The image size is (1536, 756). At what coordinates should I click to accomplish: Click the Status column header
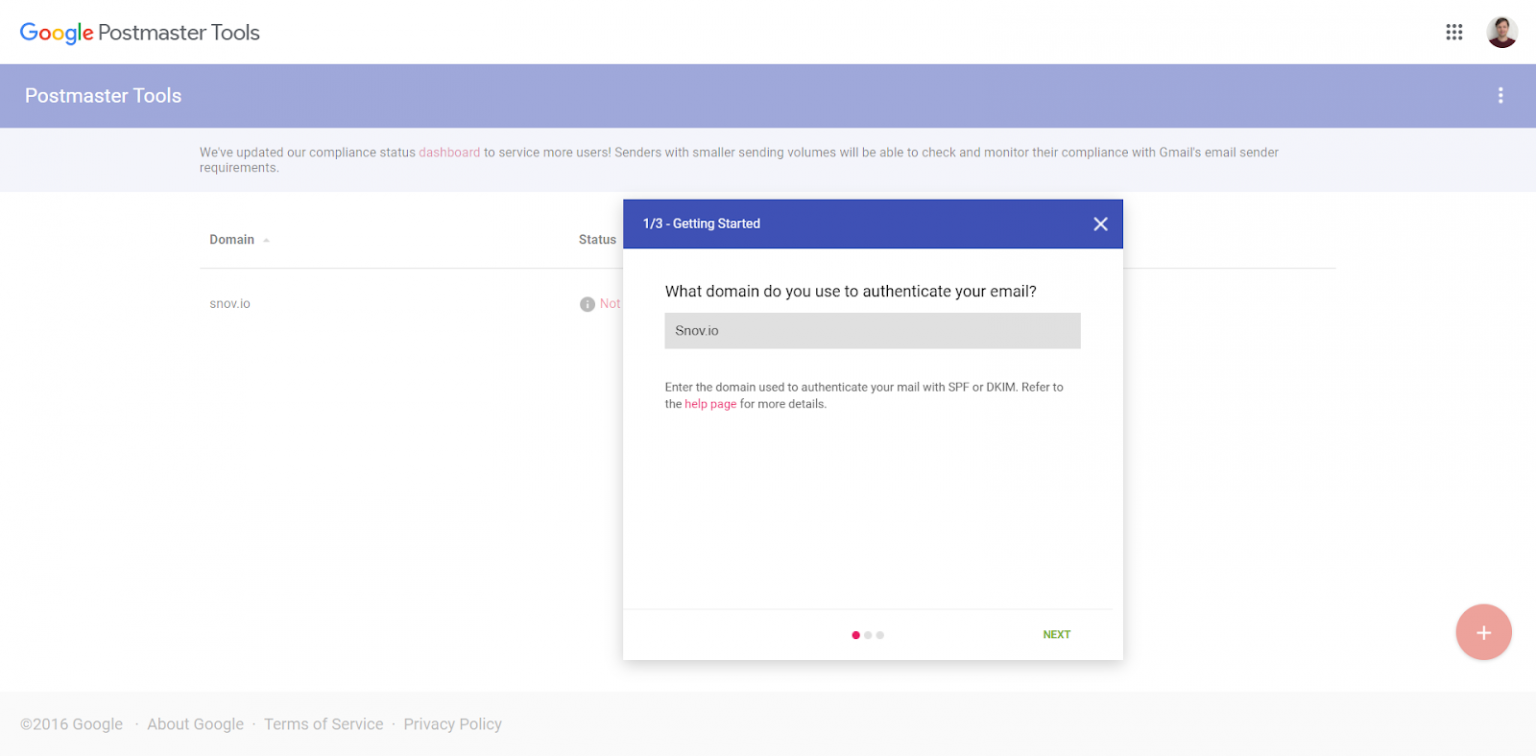tap(597, 240)
